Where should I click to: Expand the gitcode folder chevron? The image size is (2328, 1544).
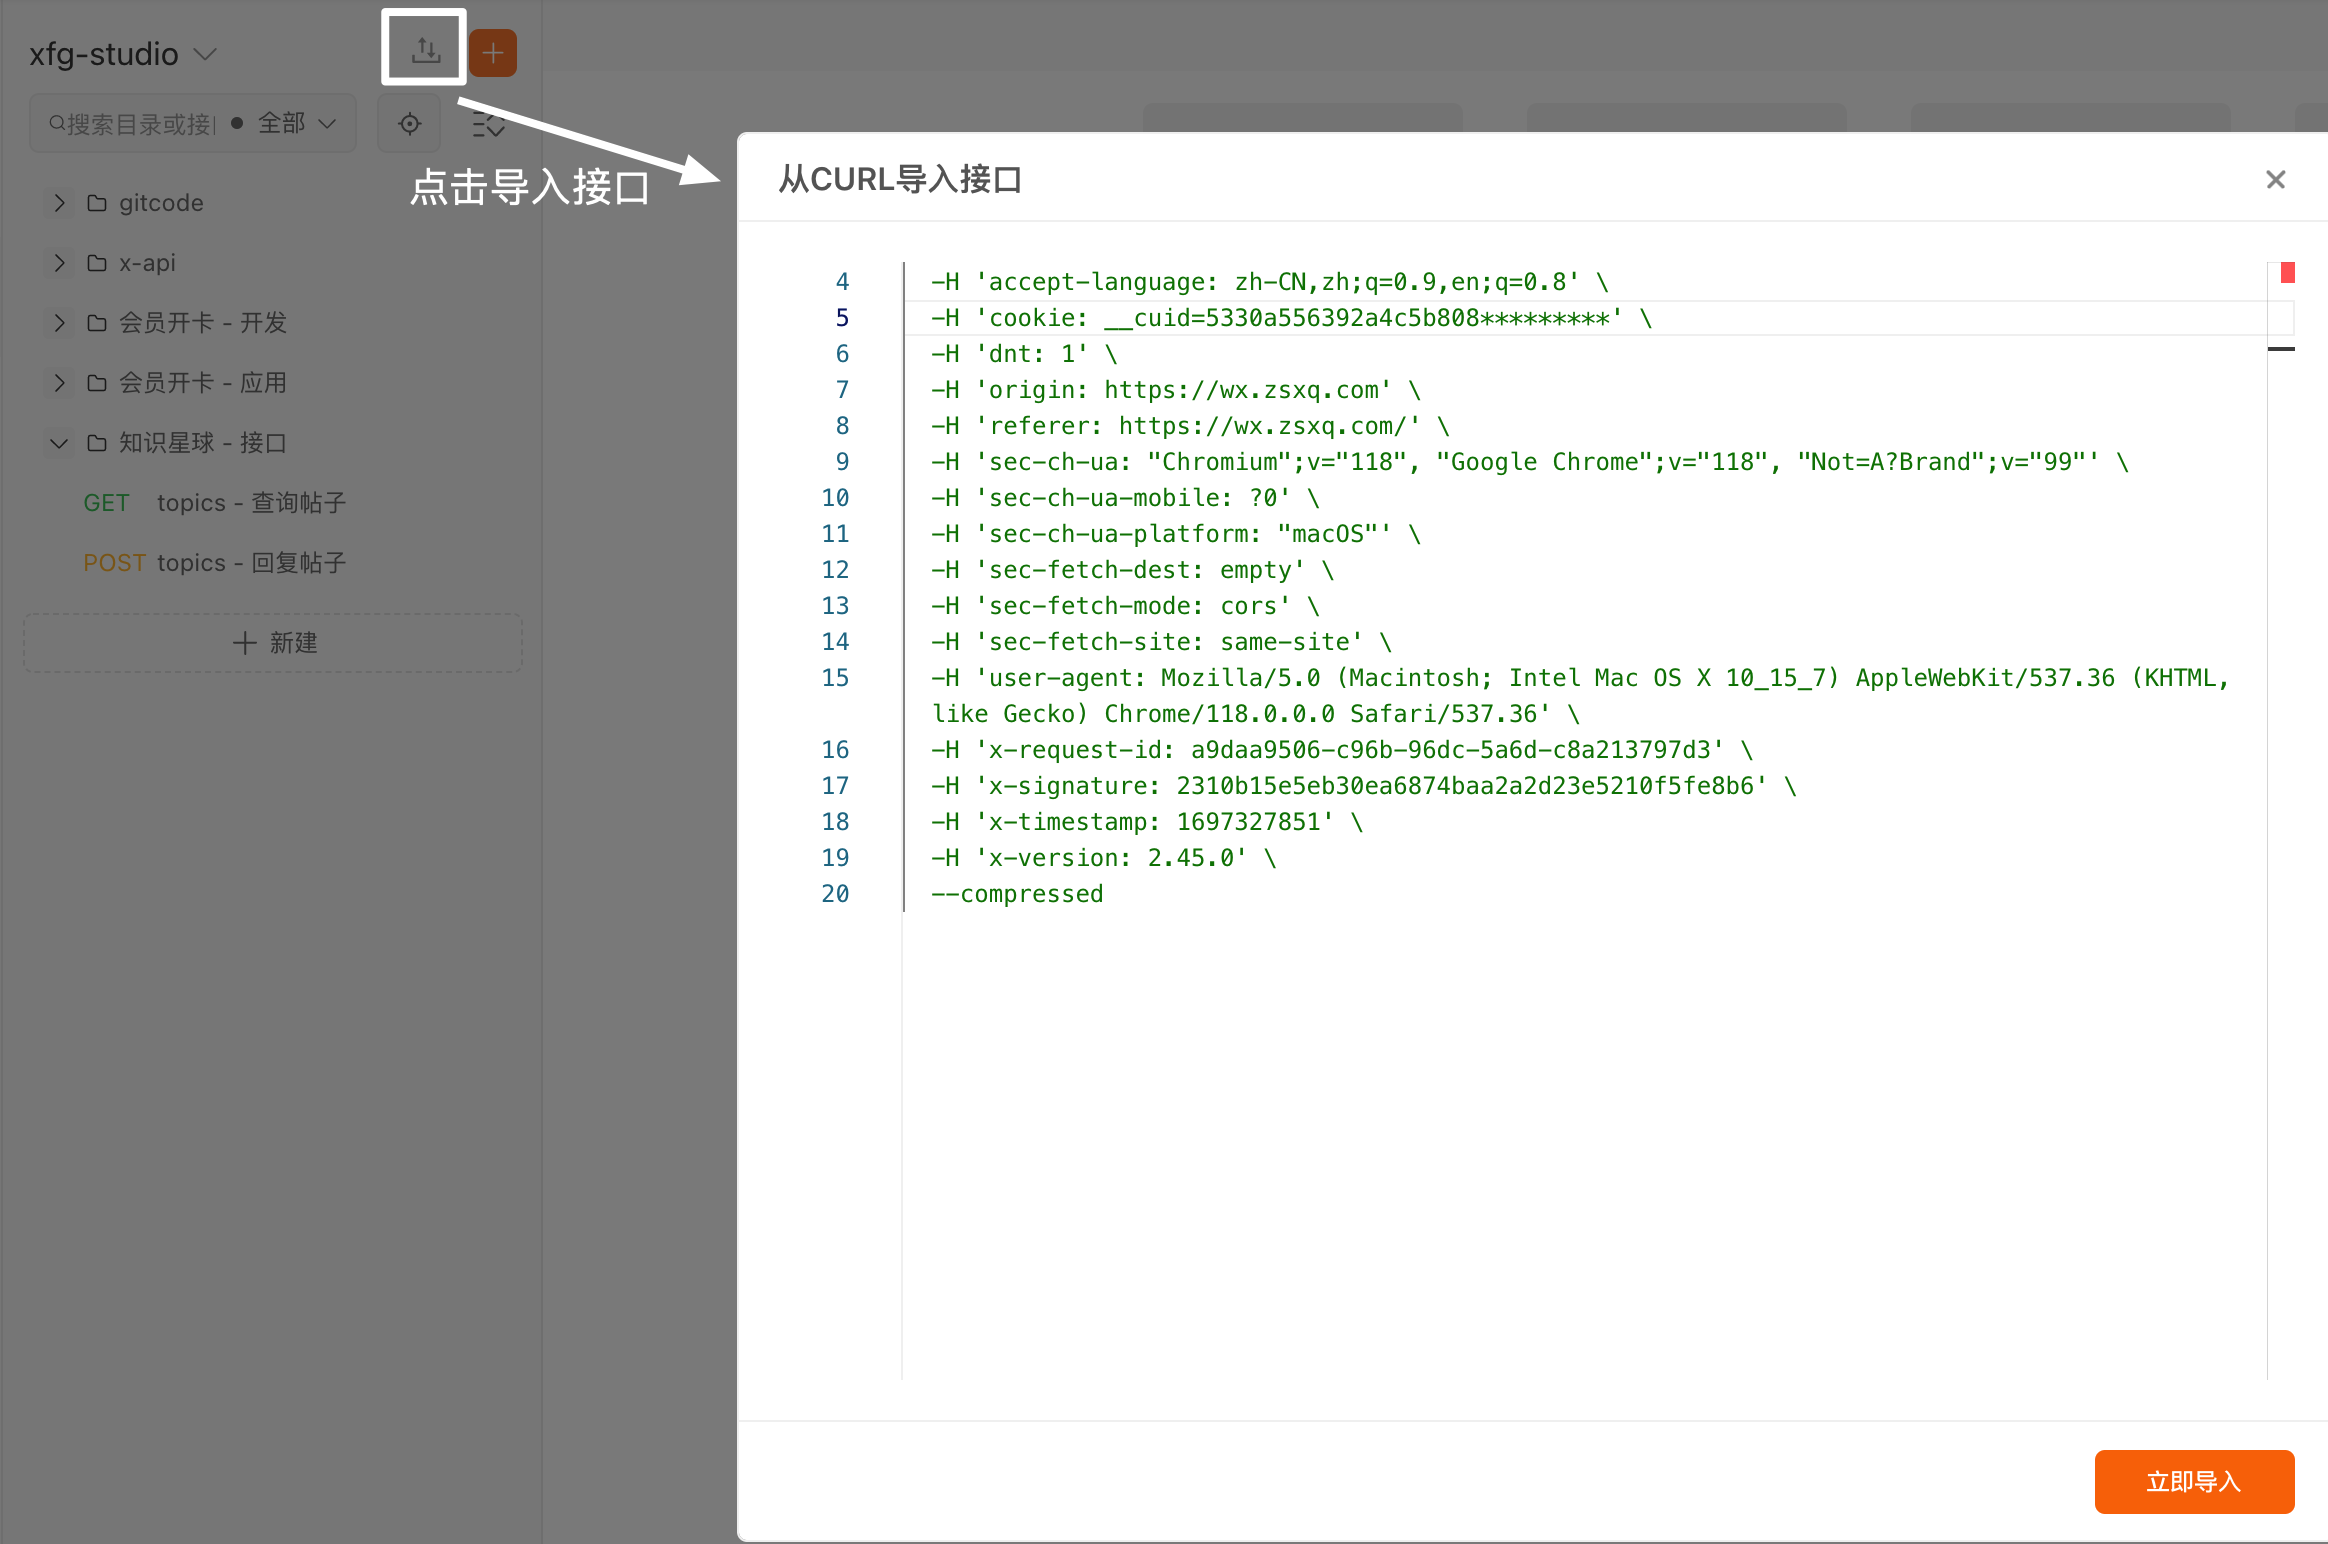59,203
